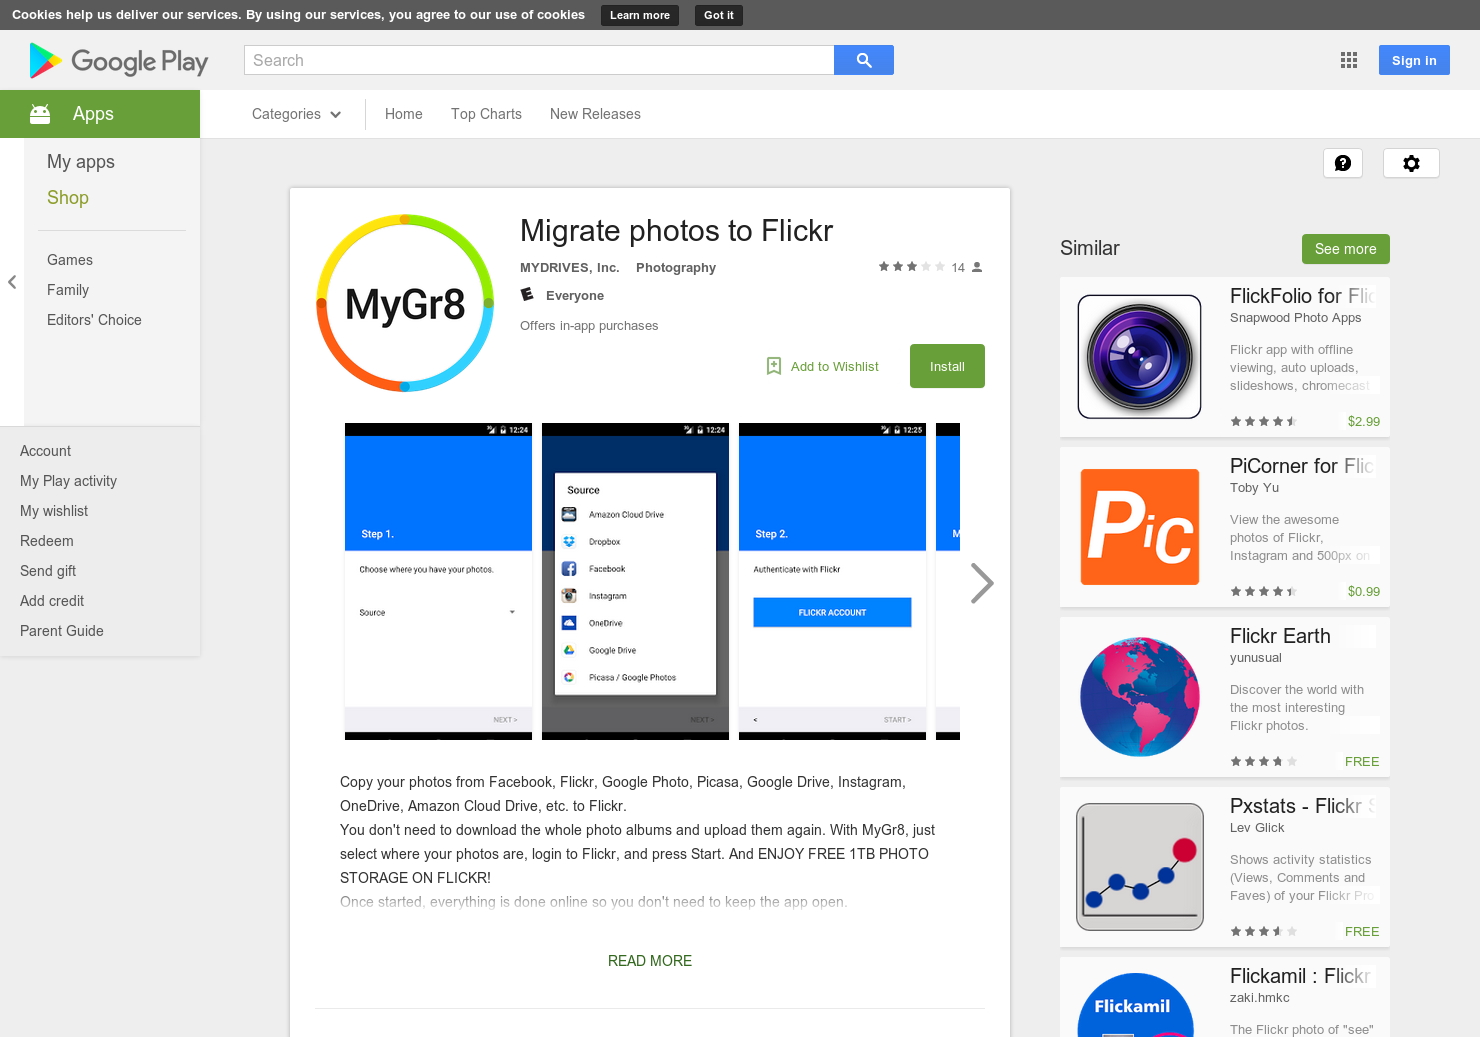The height and width of the screenshot is (1037, 1480).
Task: Open the Top Charts tab
Action: pos(486,114)
